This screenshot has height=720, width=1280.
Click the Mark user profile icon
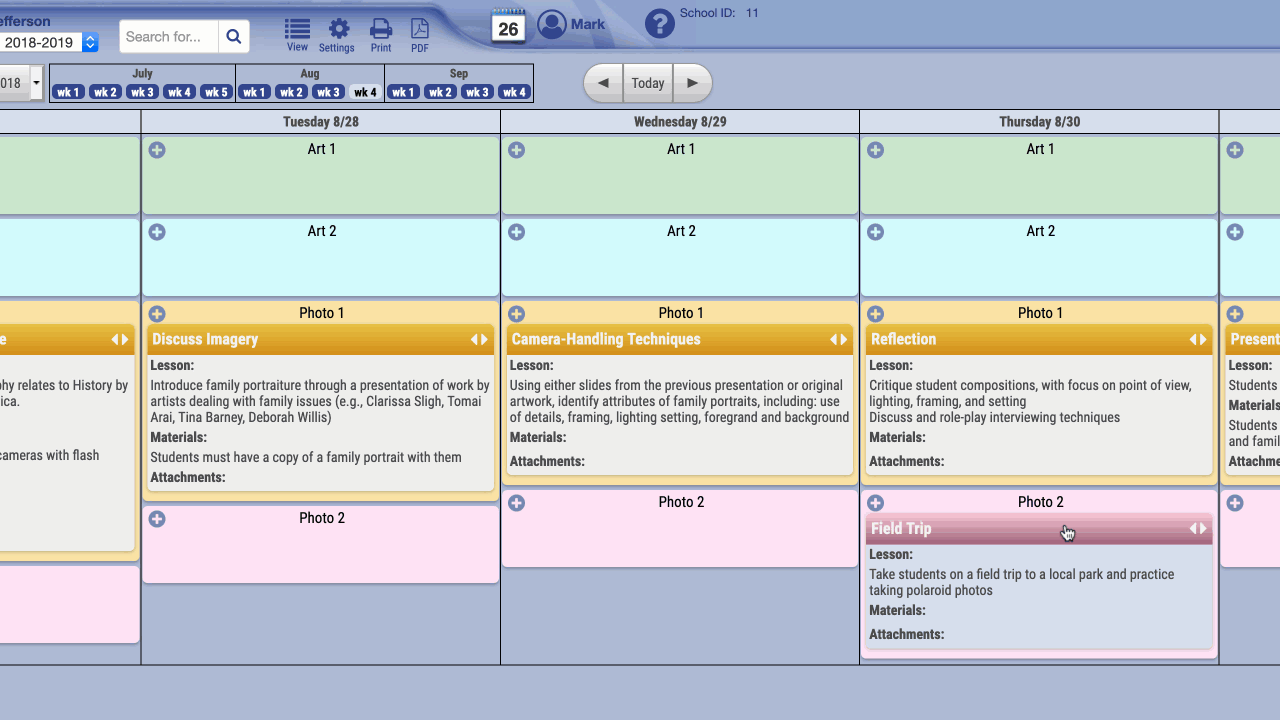(552, 25)
